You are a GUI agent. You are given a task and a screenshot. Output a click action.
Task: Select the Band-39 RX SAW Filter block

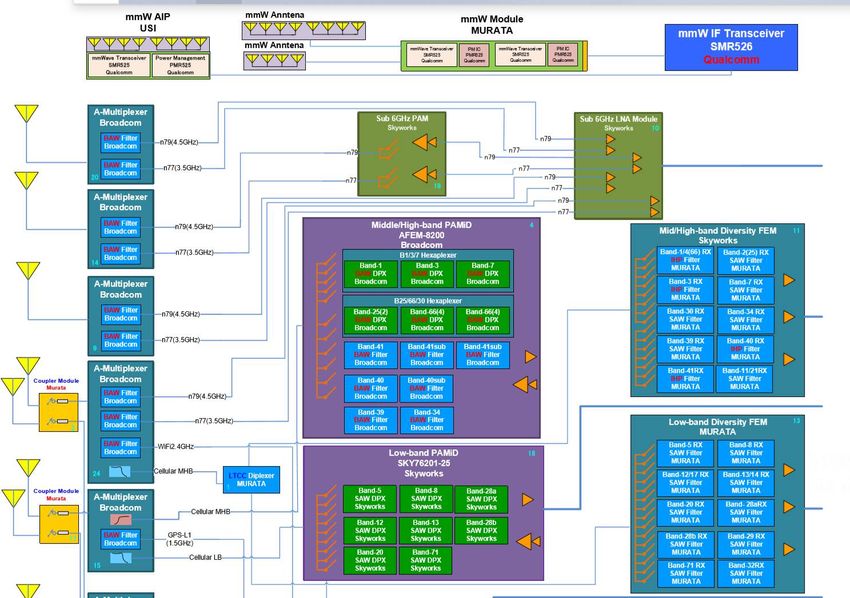686,349
